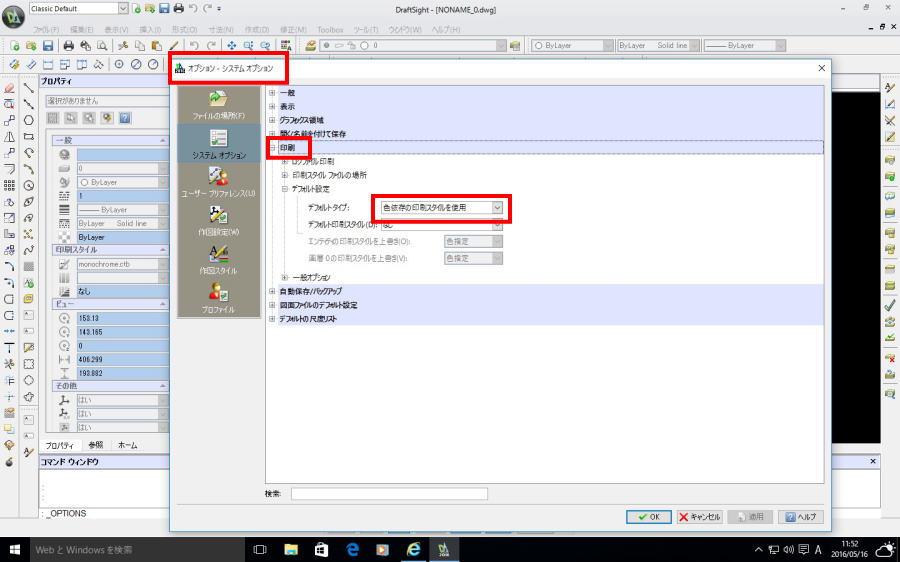
Task: Expand the 一般 tree node
Action: pyautogui.click(x=273, y=92)
